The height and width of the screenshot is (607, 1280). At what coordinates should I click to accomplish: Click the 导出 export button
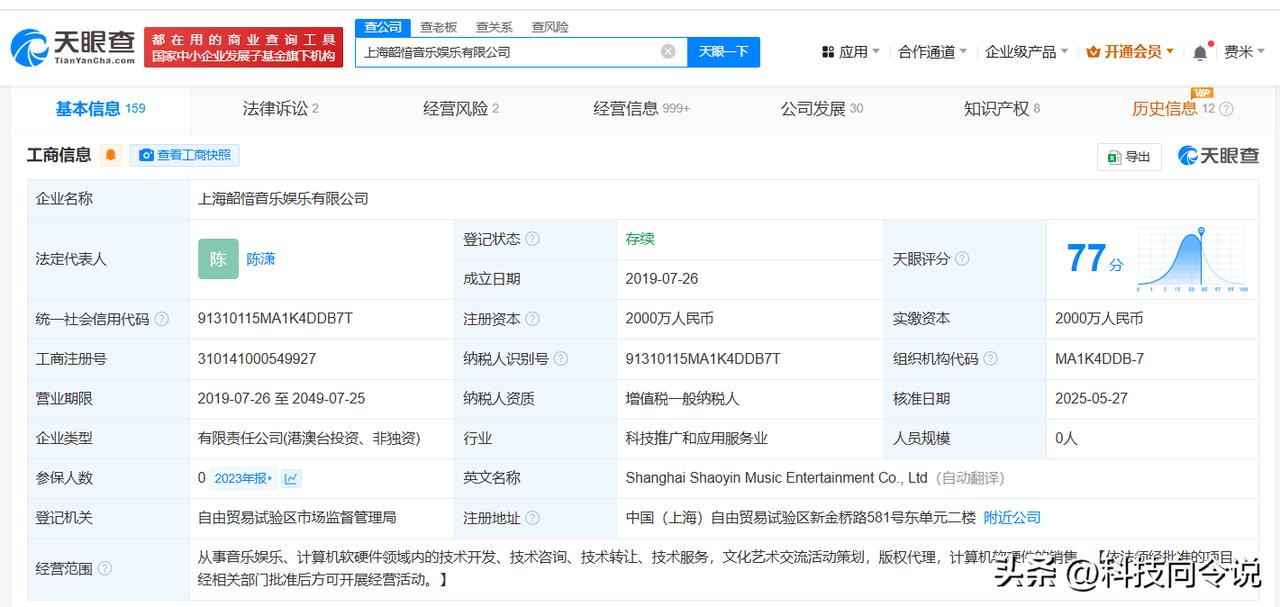point(1129,156)
